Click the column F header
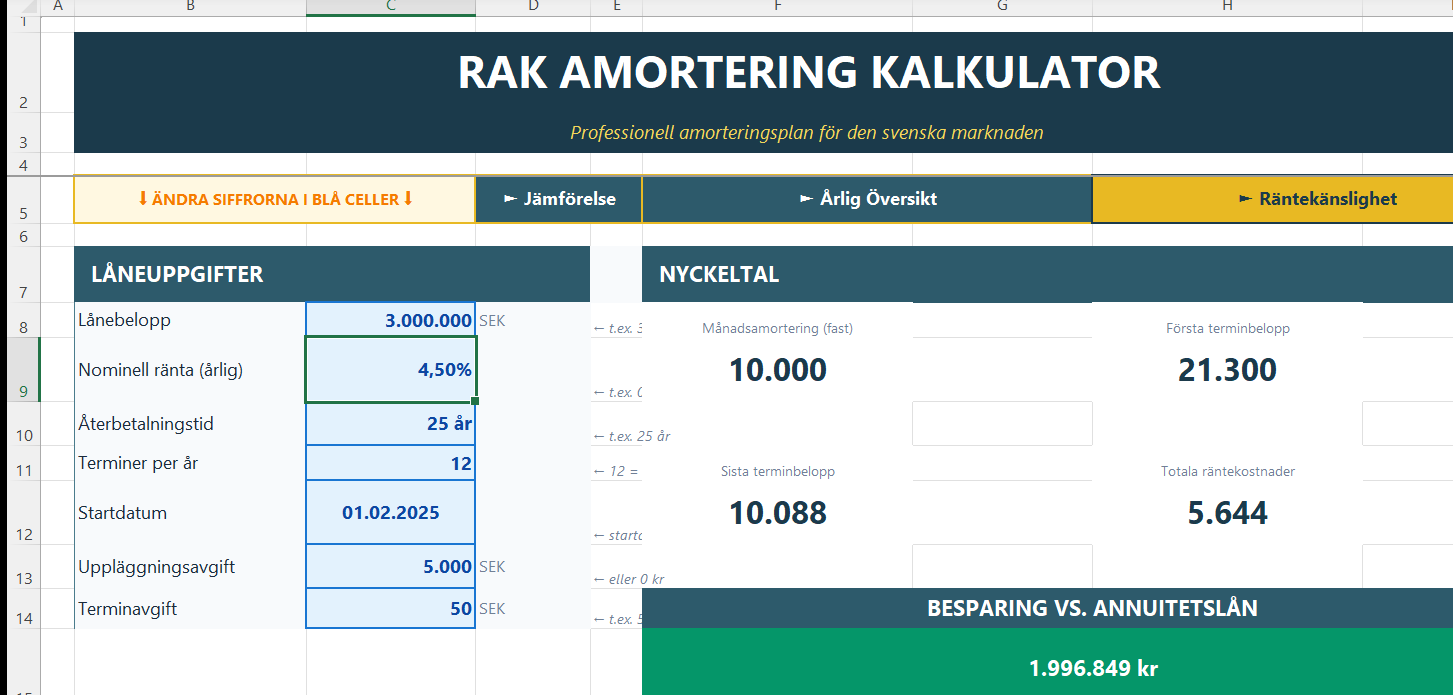 click(777, 7)
